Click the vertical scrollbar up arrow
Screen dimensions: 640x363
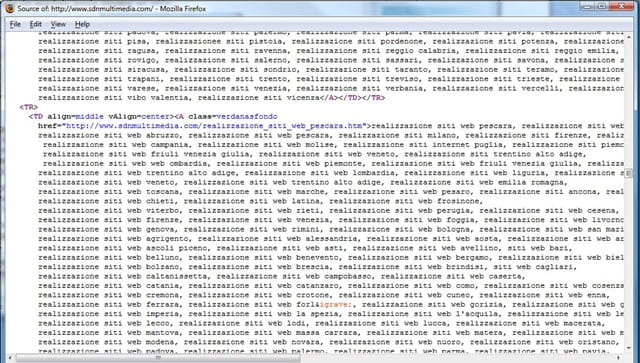[x=629, y=37]
